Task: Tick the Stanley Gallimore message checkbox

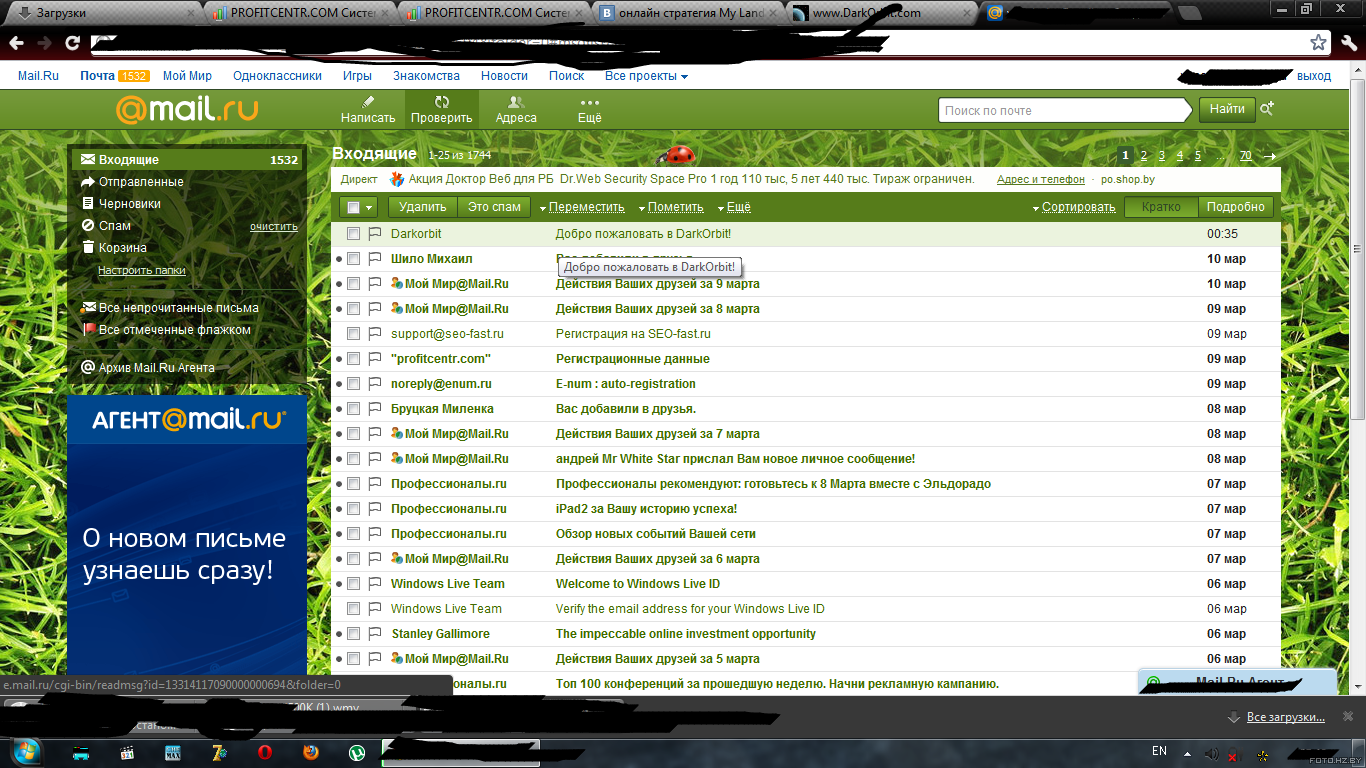Action: click(x=353, y=634)
